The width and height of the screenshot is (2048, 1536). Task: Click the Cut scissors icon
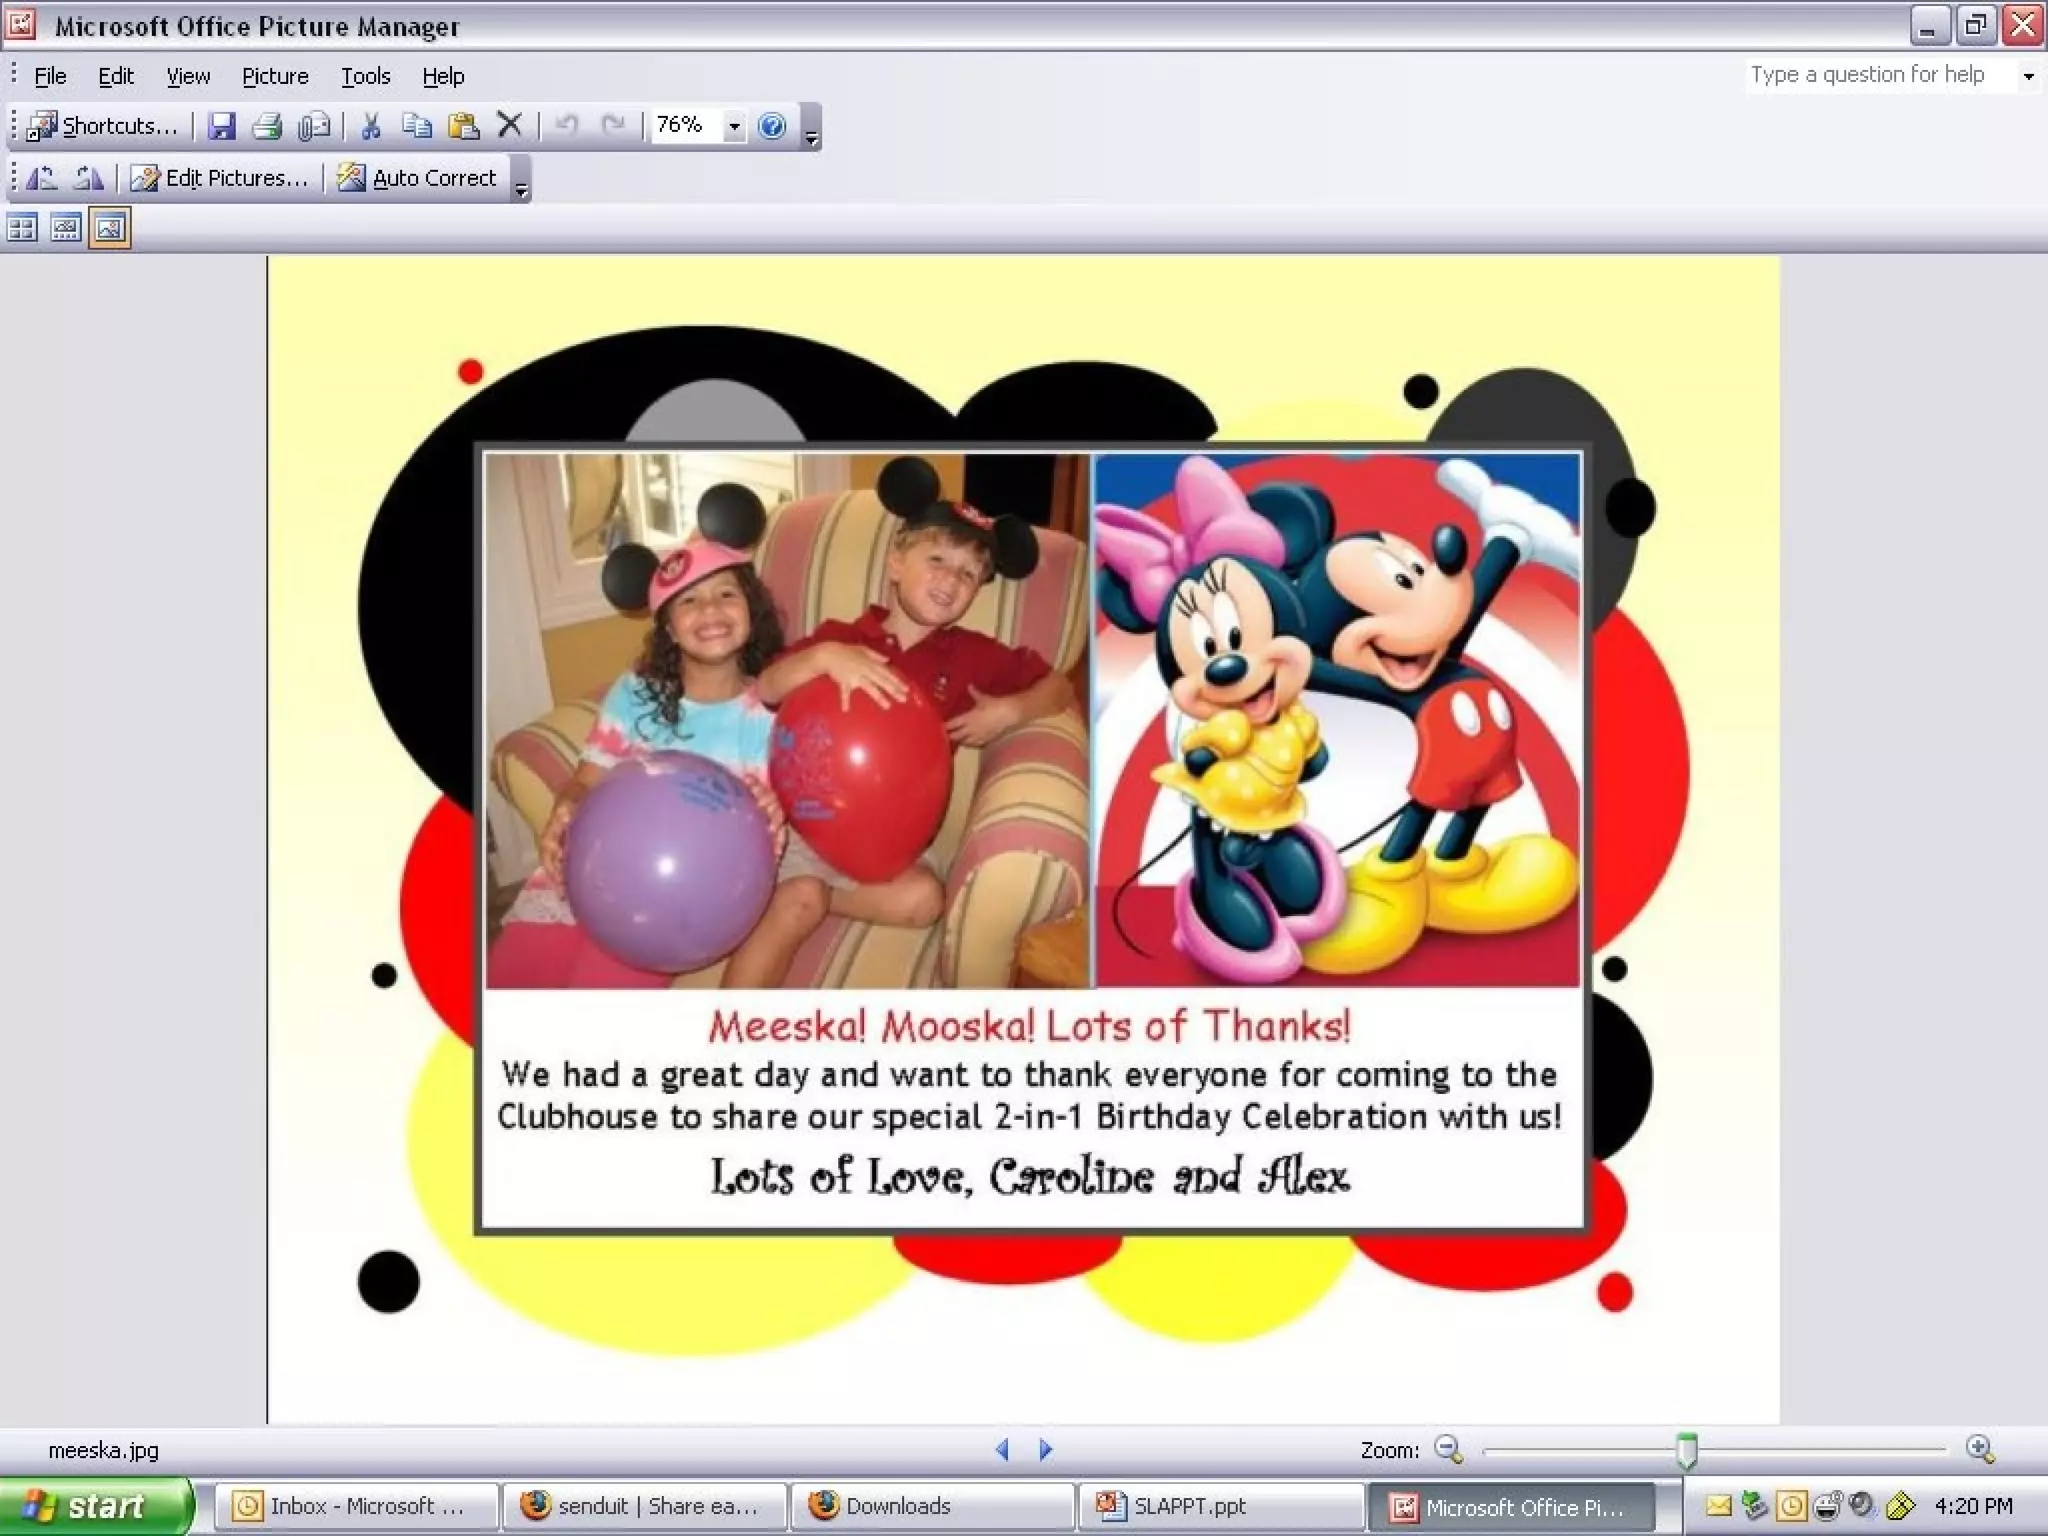[371, 126]
